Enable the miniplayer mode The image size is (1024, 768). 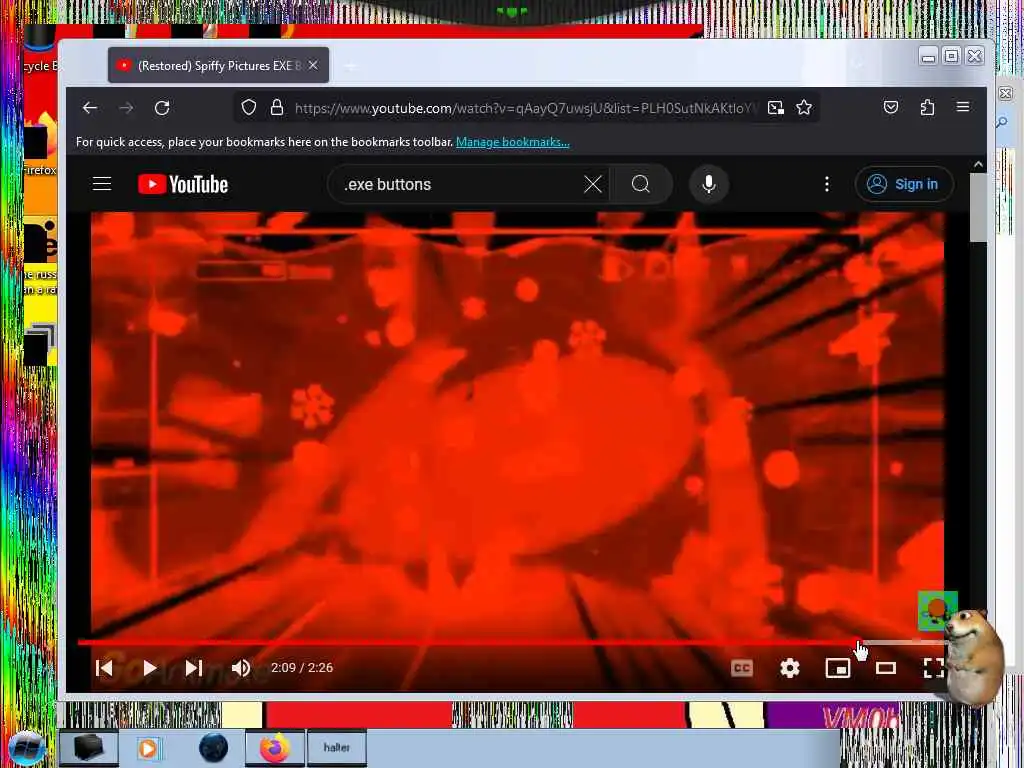pos(838,668)
